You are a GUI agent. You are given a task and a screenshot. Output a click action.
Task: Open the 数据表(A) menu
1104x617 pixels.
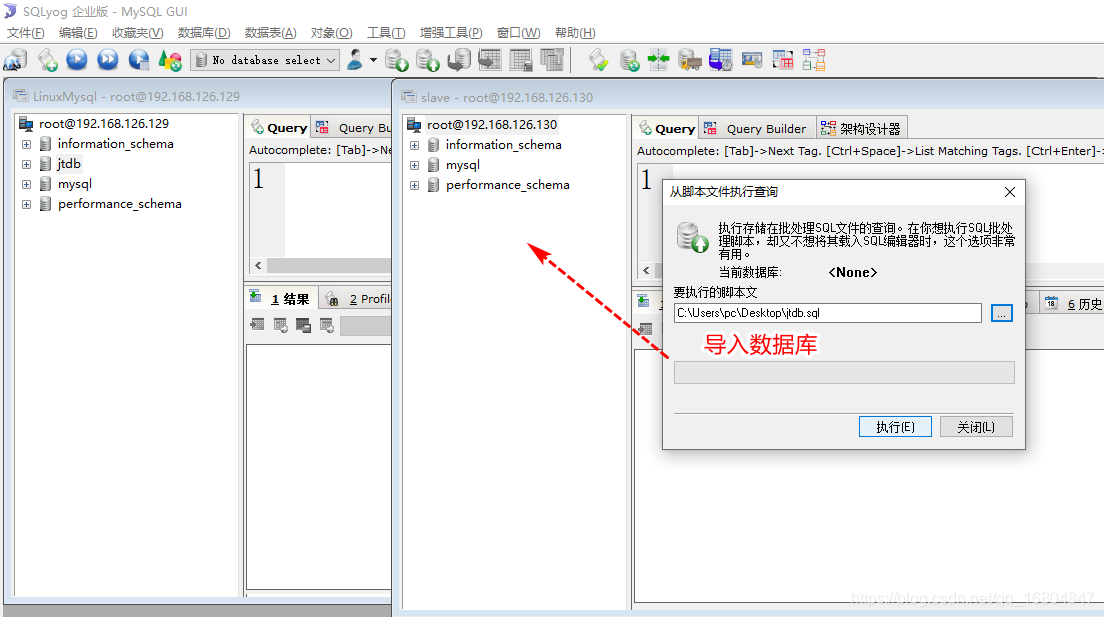270,32
